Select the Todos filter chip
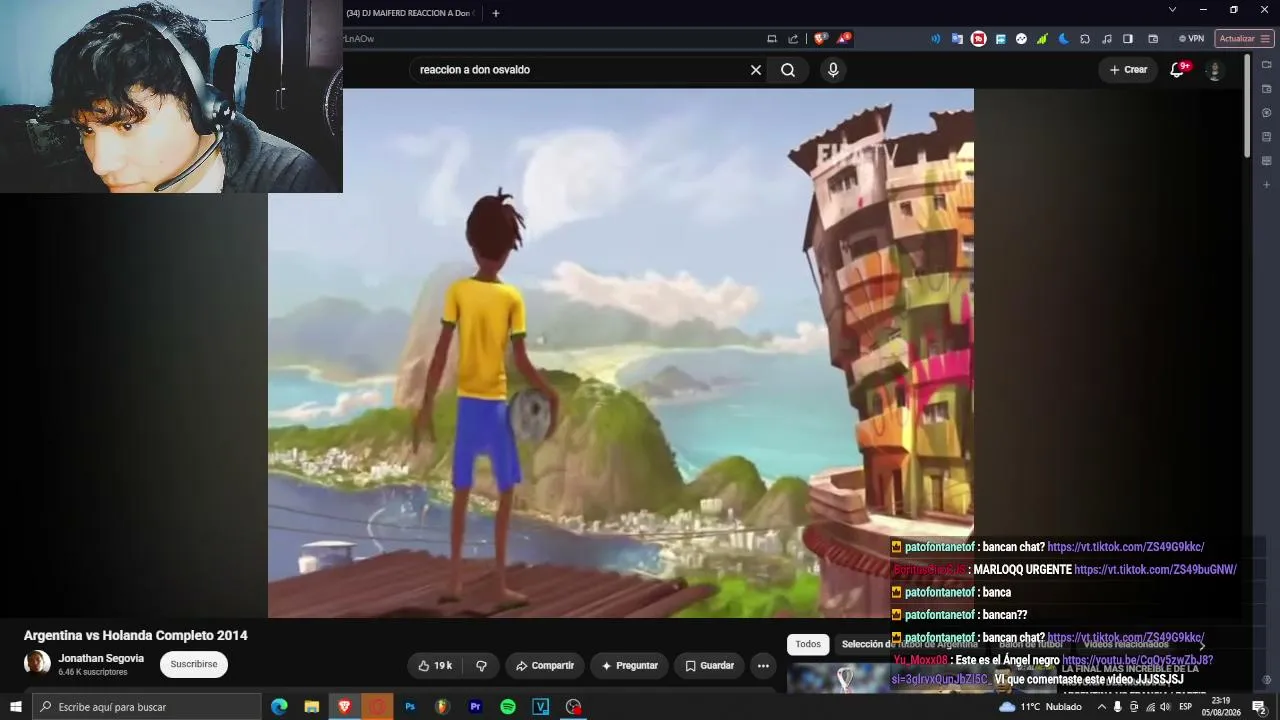The height and width of the screenshot is (720, 1280). [x=808, y=645]
